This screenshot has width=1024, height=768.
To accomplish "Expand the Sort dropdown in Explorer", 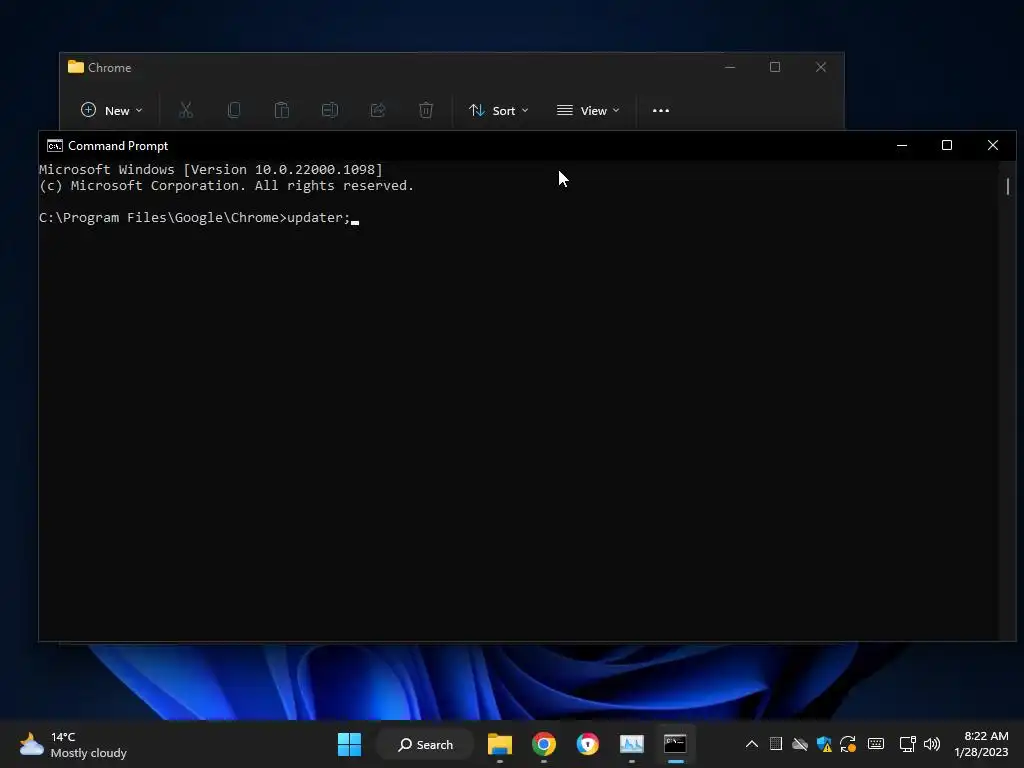I will (x=499, y=110).
